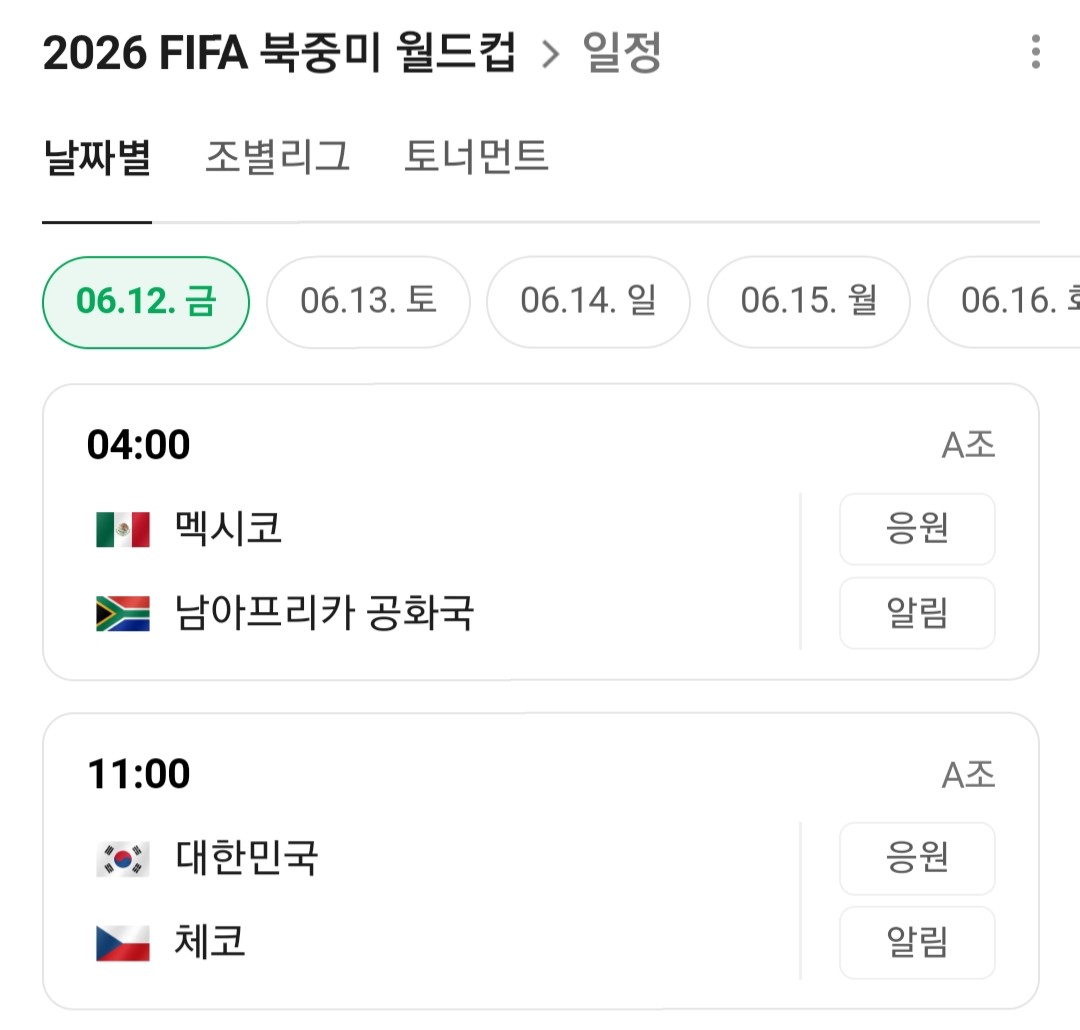Select the 06.13. 토 date chip
1080x1030 pixels.
click(368, 302)
